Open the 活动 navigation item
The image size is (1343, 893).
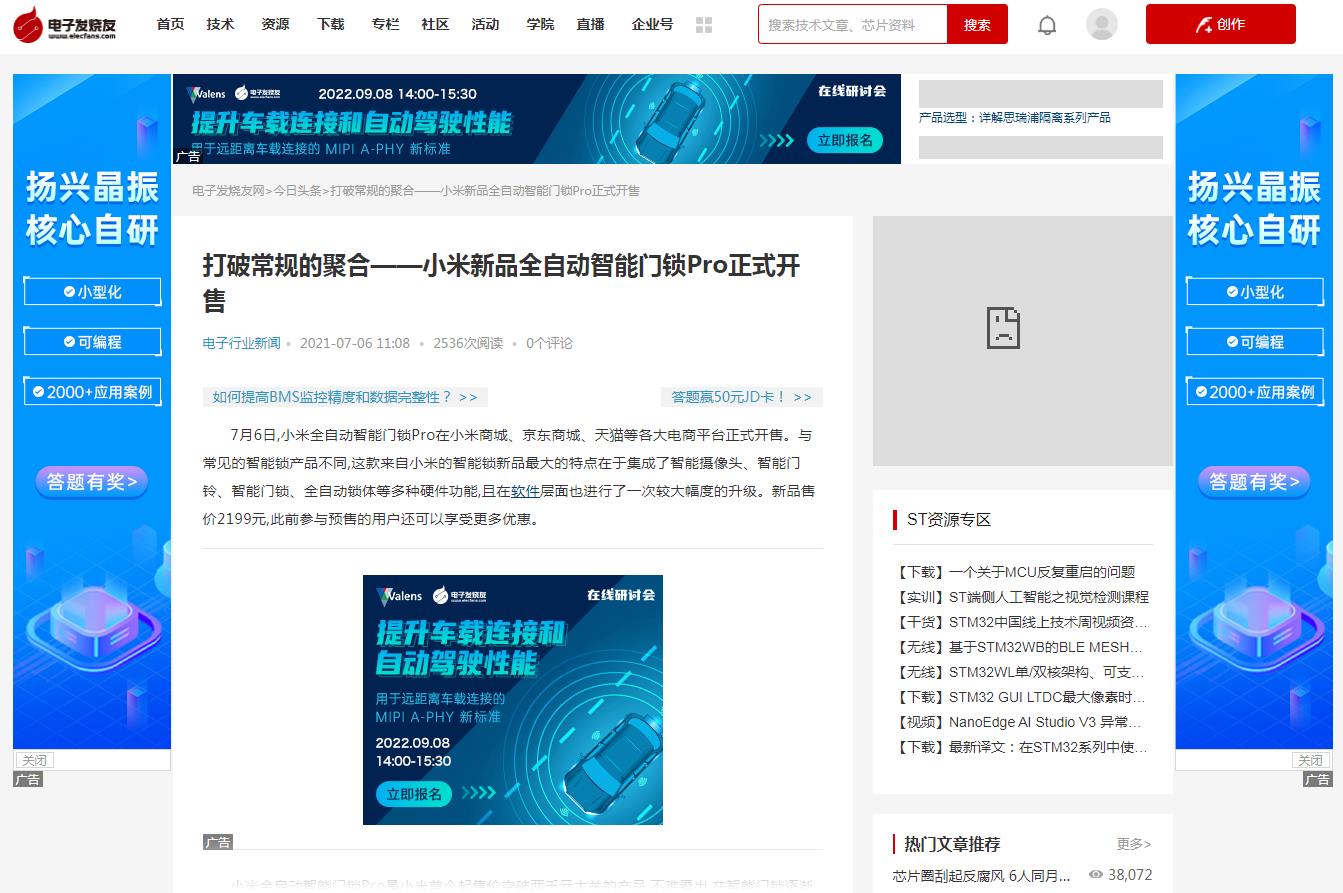pyautogui.click(x=485, y=24)
